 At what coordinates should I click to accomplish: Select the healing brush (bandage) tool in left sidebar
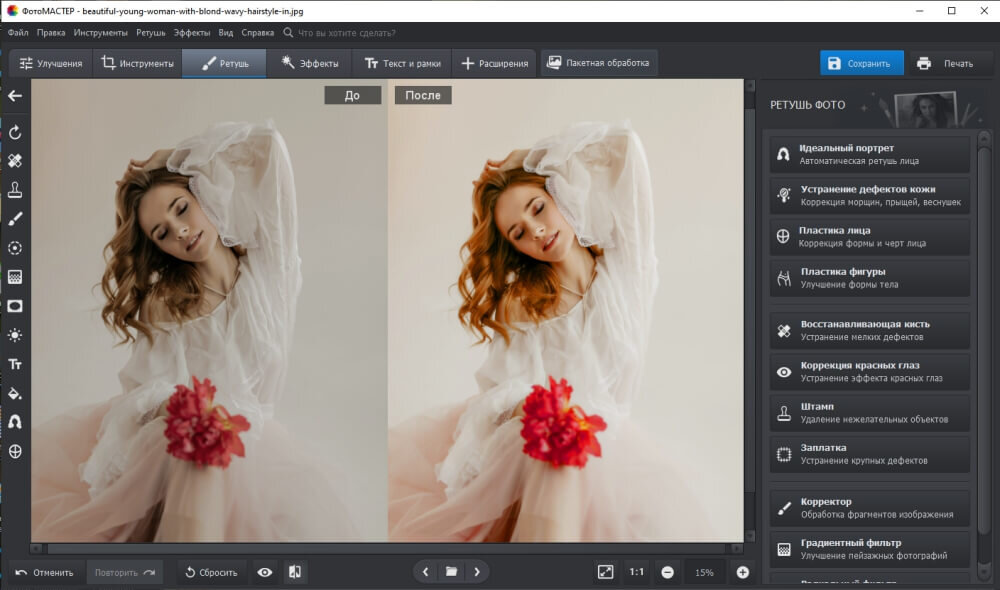[x=15, y=161]
